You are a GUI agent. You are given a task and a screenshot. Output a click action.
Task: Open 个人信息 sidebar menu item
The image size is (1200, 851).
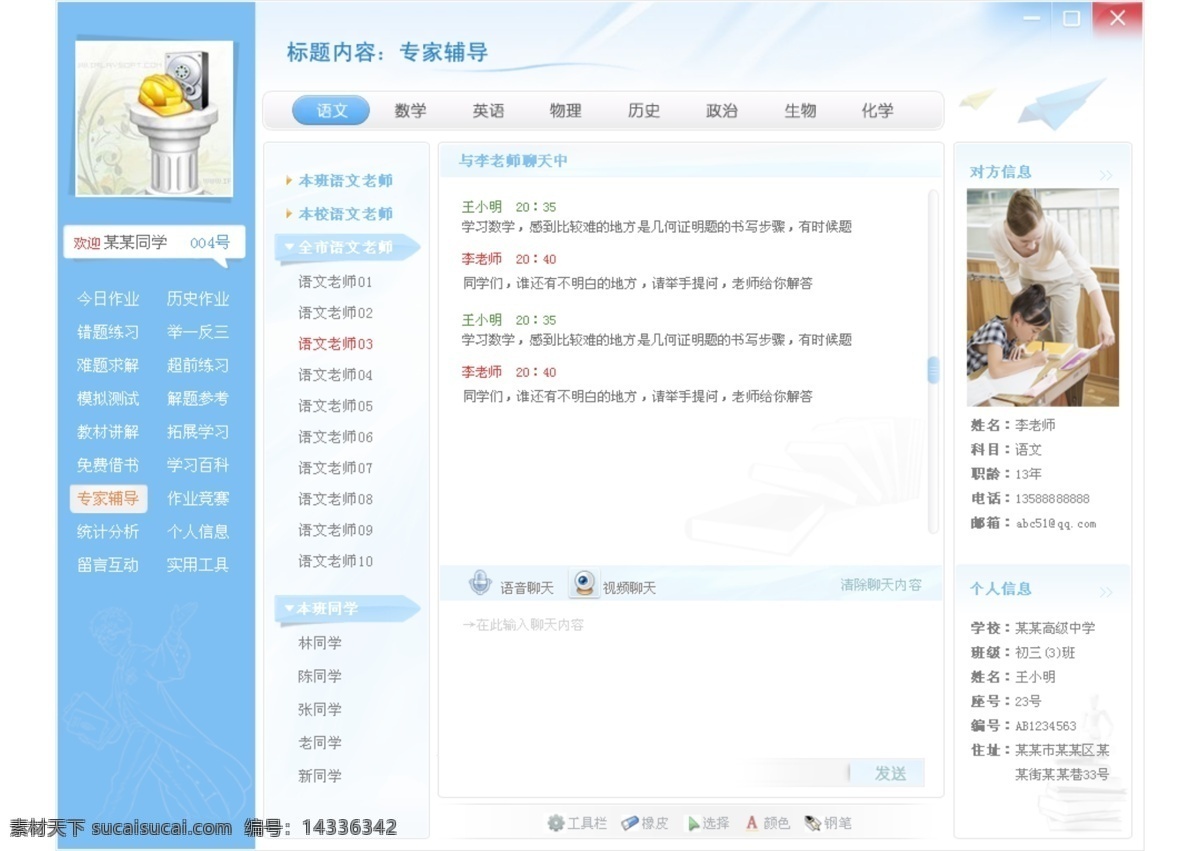pyautogui.click(x=198, y=531)
